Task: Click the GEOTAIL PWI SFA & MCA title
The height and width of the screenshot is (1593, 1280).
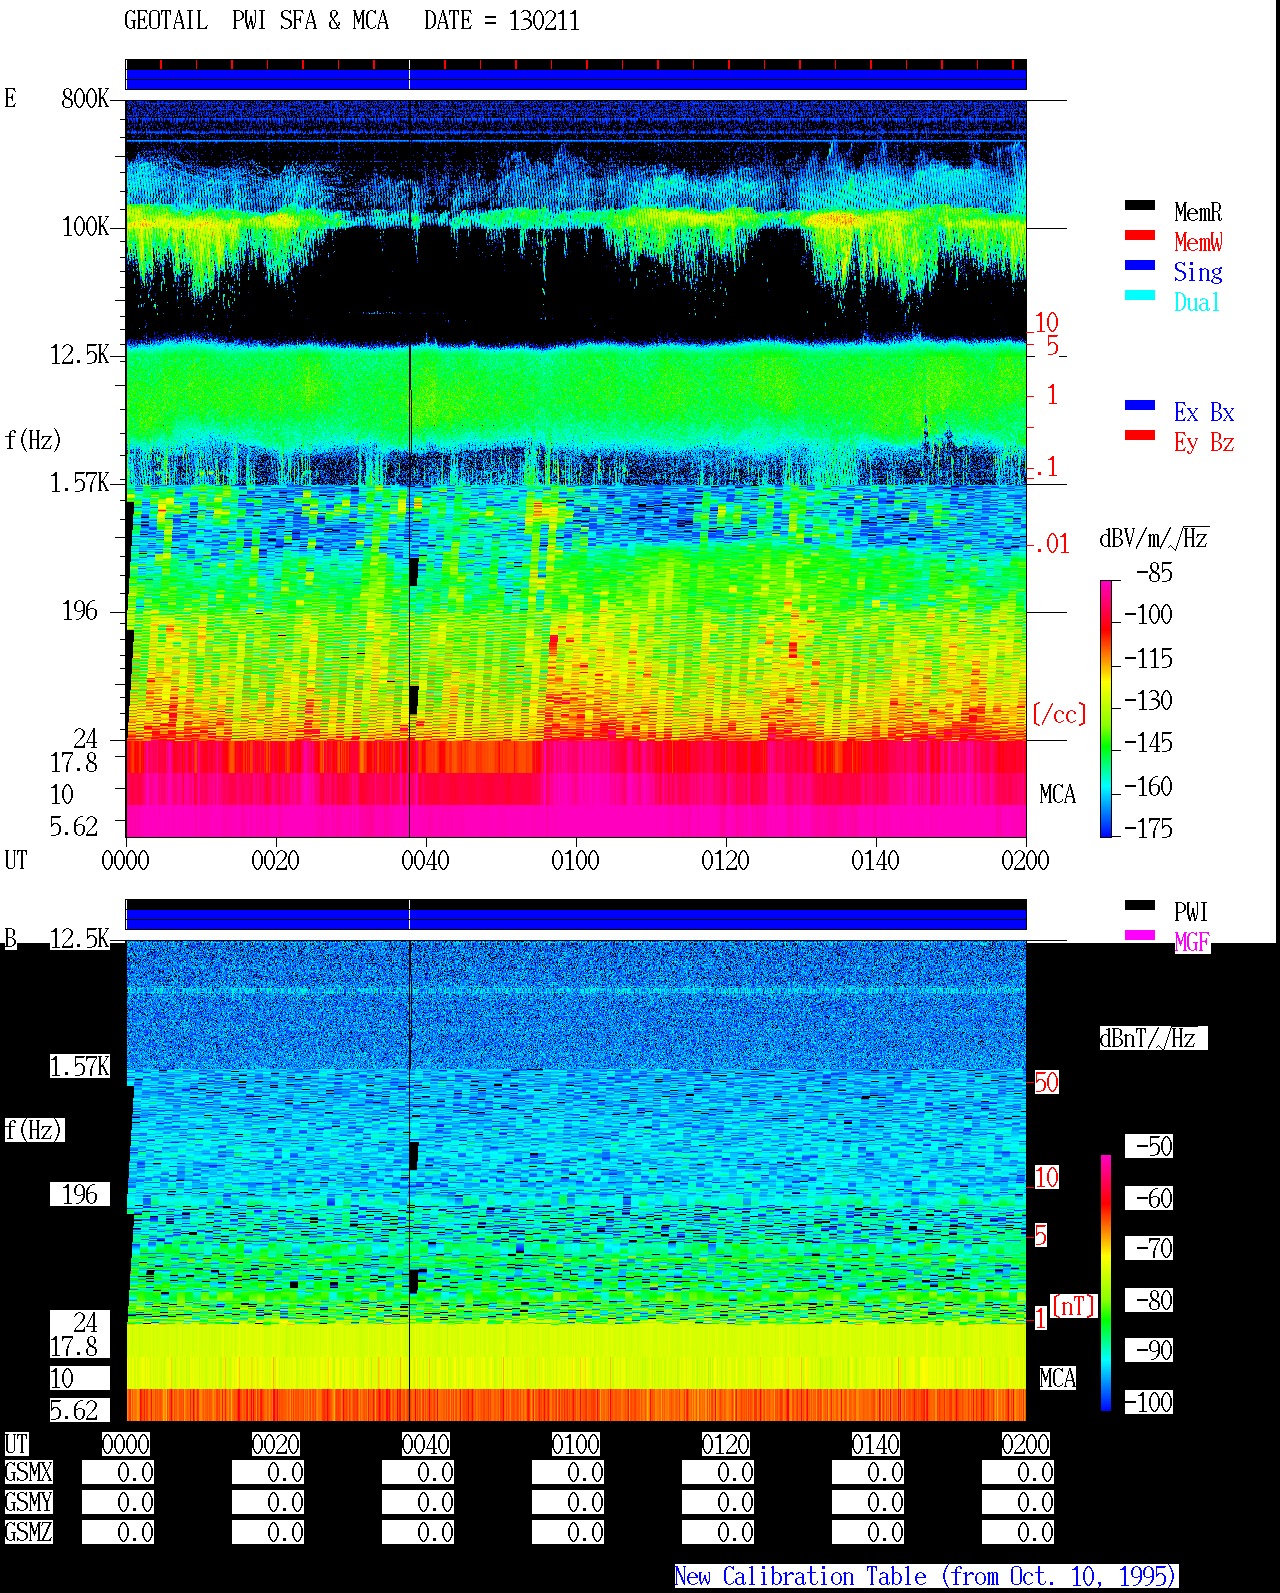Action: pos(256,21)
